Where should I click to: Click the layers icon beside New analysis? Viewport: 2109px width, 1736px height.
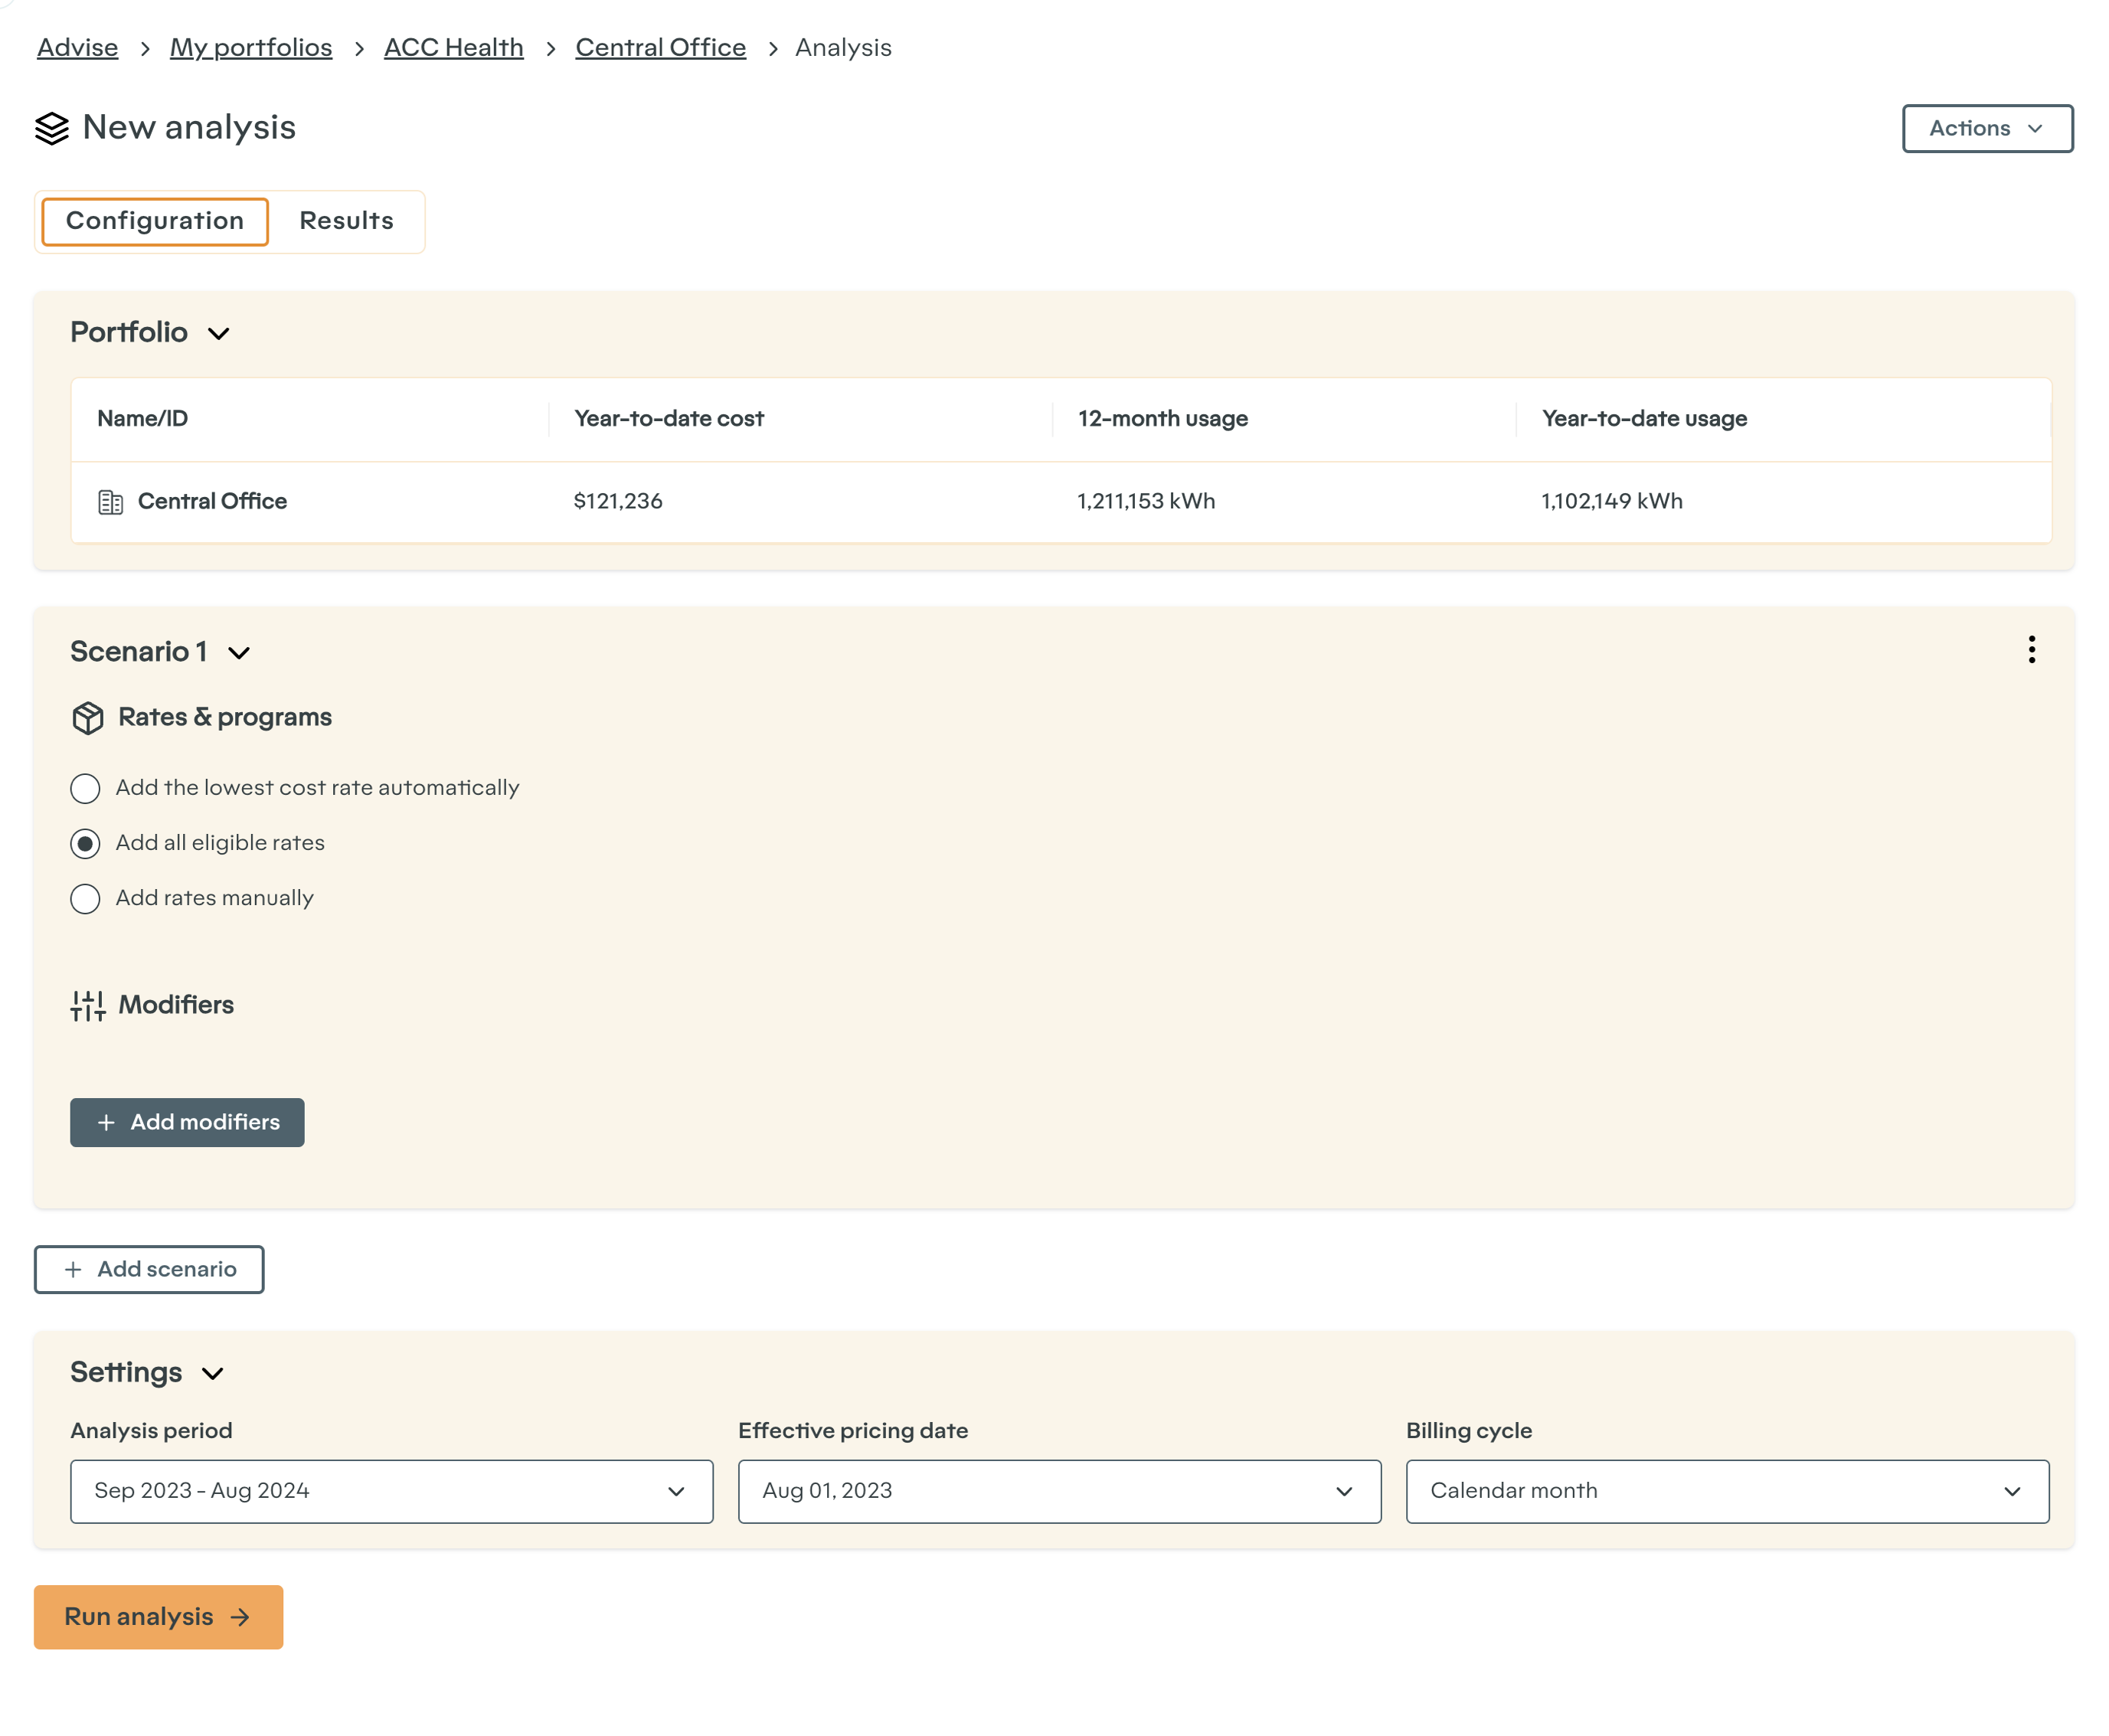click(x=52, y=128)
